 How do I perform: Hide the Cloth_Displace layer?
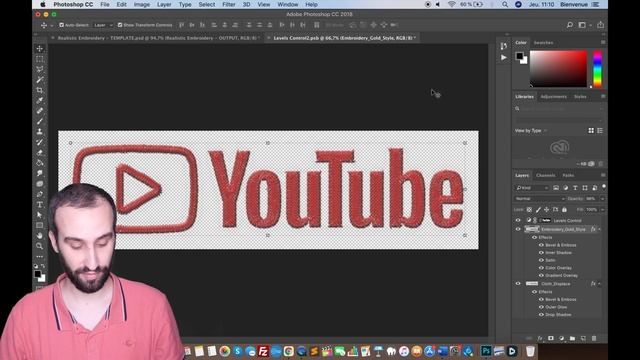coord(518,284)
